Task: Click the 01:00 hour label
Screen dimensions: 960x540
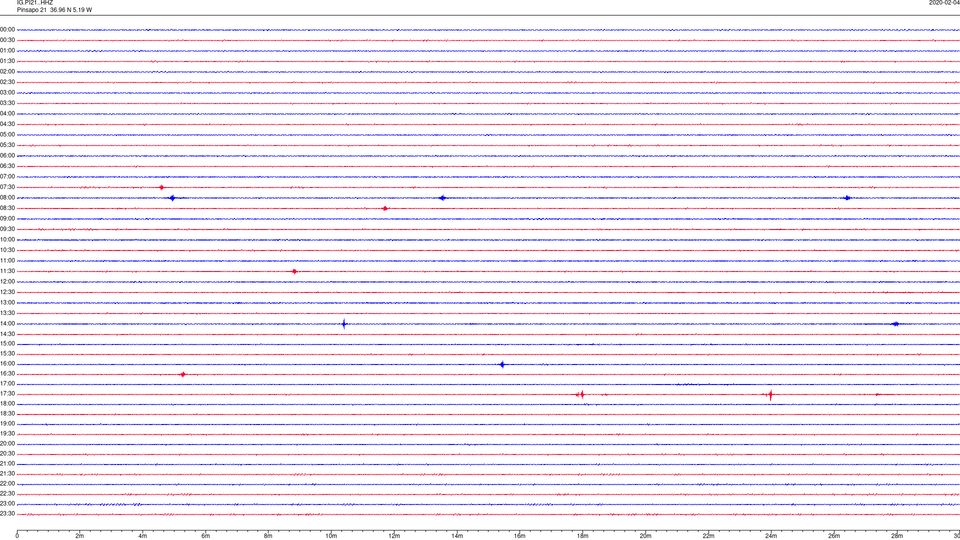Action: pos(7,50)
